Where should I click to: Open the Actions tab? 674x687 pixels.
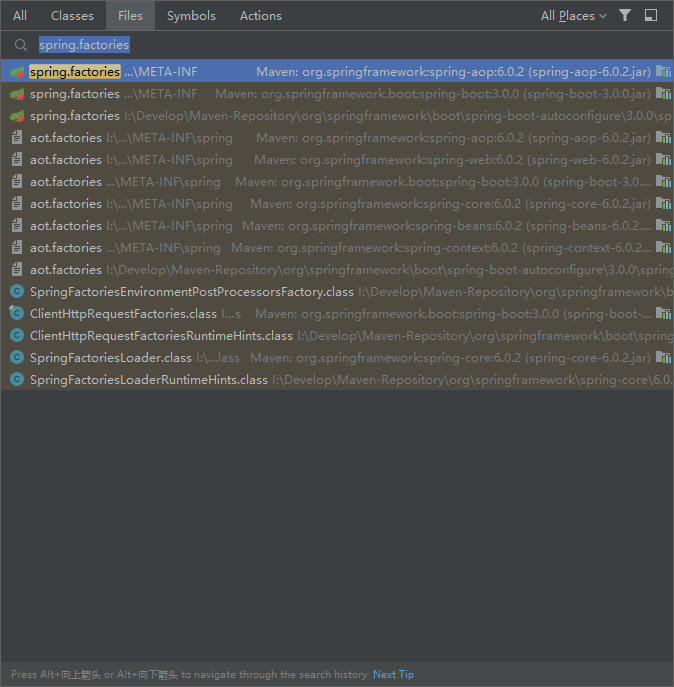[261, 16]
